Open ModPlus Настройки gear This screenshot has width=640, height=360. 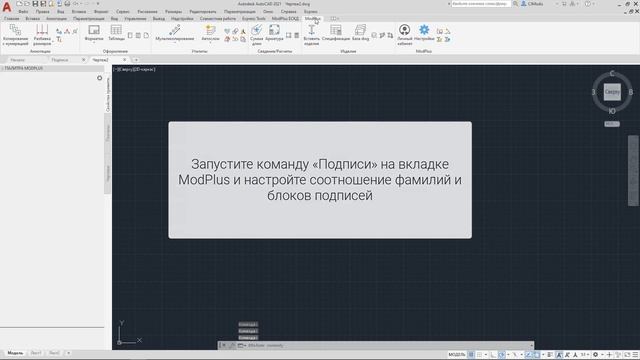click(424, 33)
